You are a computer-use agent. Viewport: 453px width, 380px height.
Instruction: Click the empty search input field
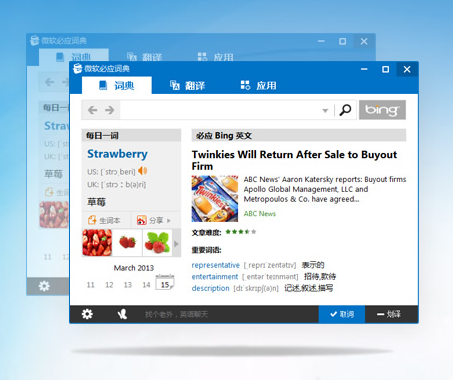point(220,110)
